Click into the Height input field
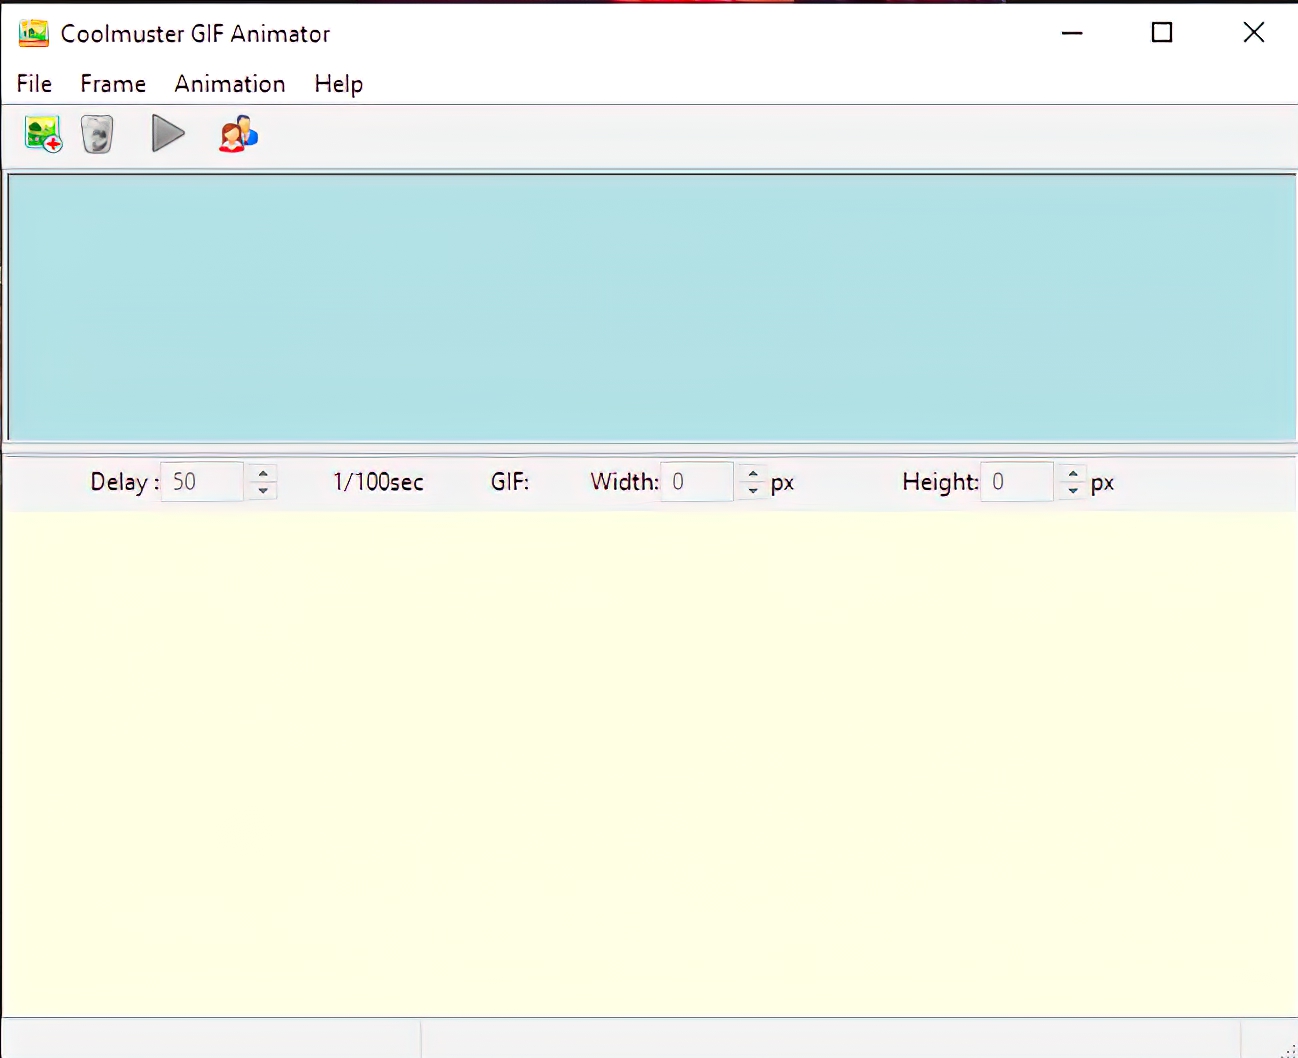This screenshot has height=1058, width=1298. tap(1017, 481)
